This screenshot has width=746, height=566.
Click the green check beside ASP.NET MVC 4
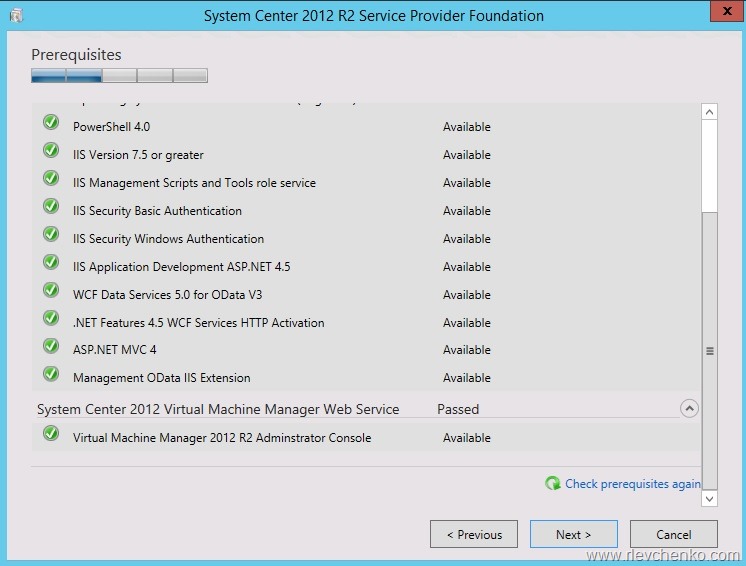click(x=51, y=346)
